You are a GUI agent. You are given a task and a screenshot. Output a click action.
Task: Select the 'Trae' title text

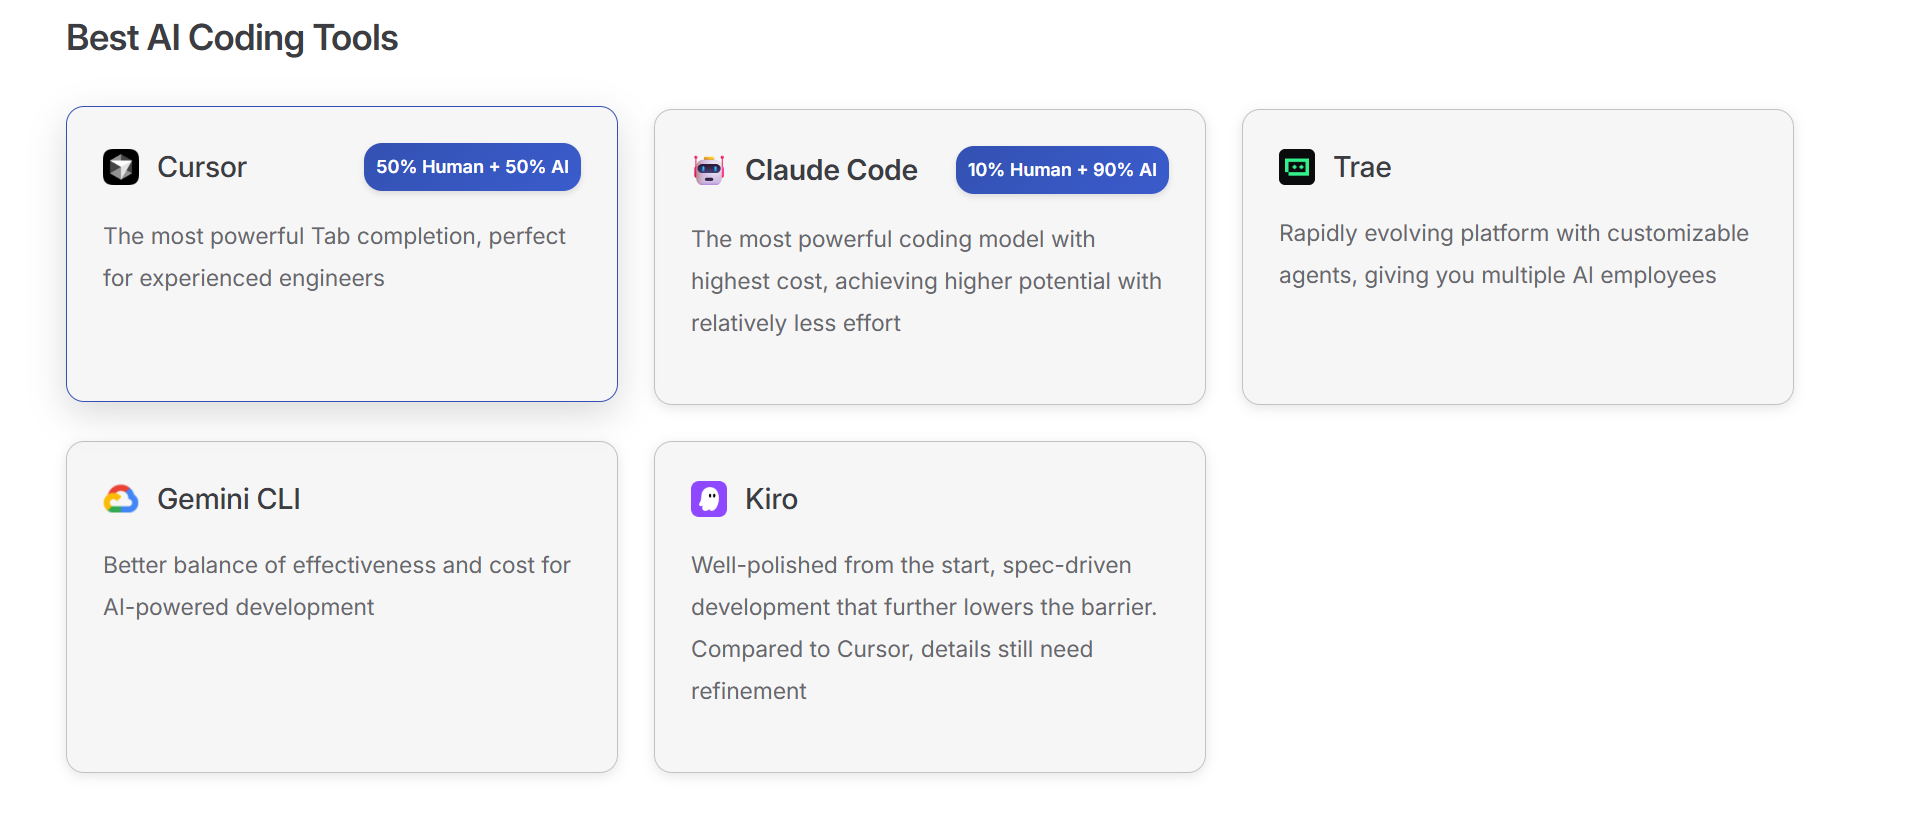click(1362, 167)
